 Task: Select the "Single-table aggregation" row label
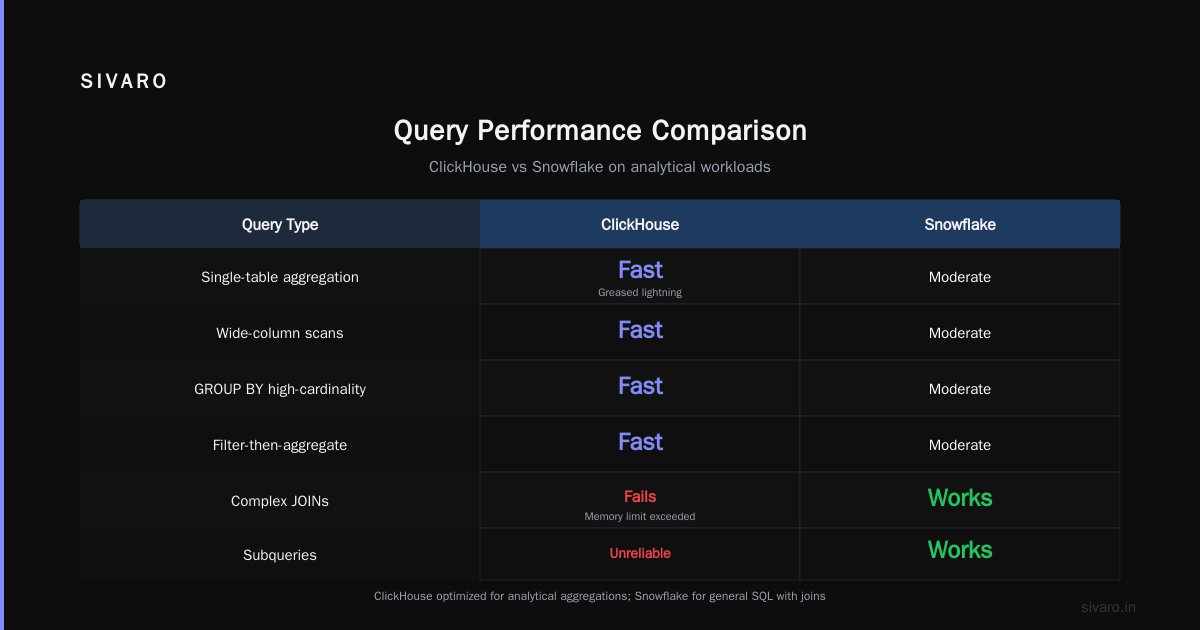(280, 277)
